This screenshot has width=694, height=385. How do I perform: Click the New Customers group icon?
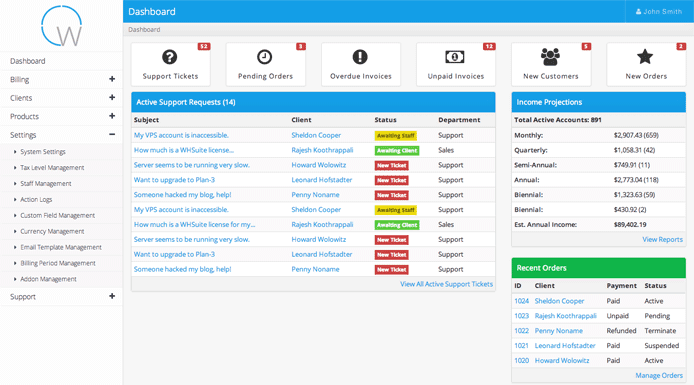click(550, 57)
